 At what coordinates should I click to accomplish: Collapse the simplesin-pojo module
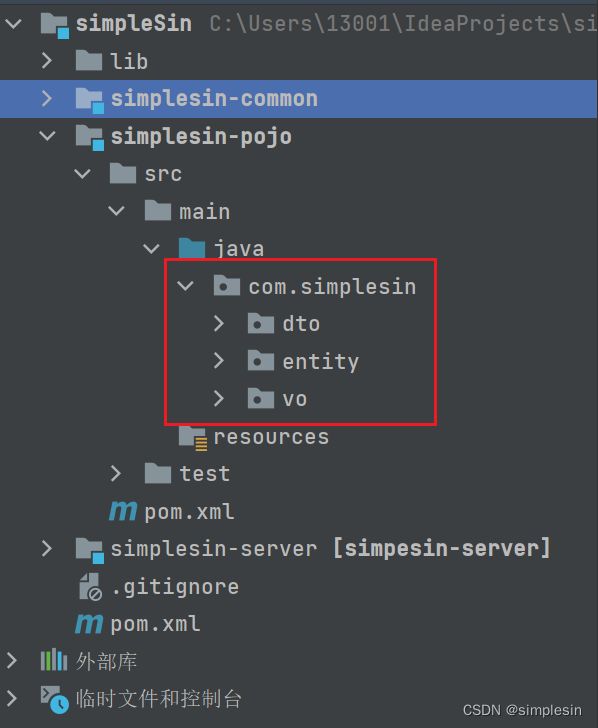point(47,136)
